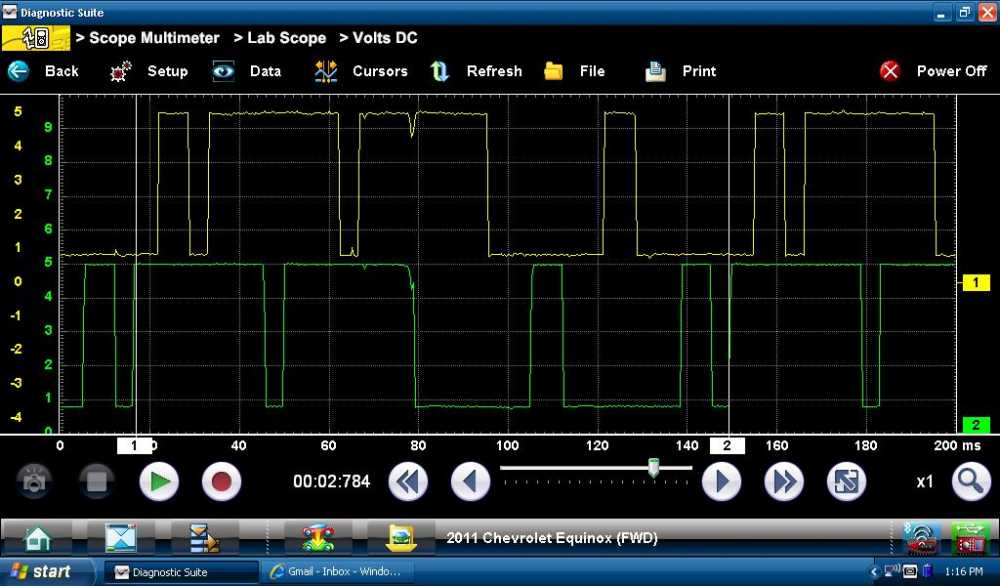Open the Data menu

coord(248,71)
